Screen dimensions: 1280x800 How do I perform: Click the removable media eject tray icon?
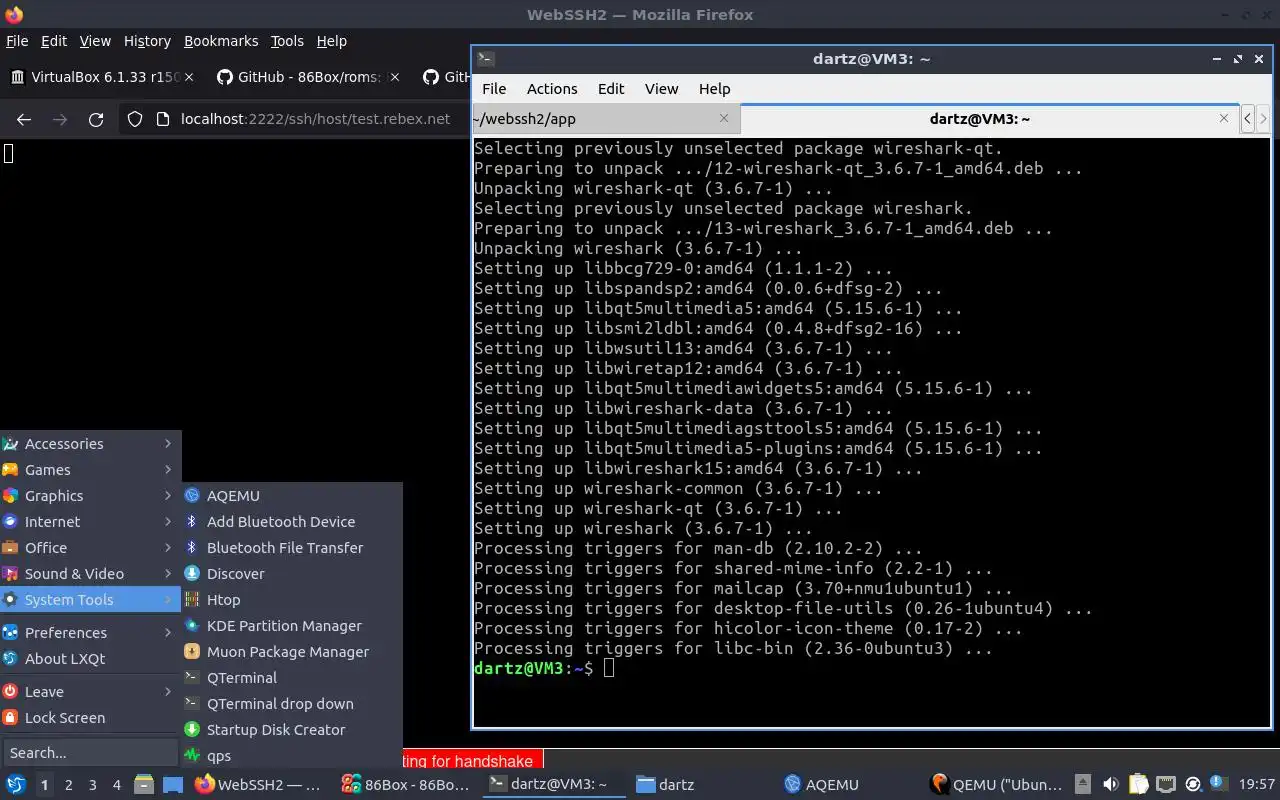click(x=1083, y=785)
